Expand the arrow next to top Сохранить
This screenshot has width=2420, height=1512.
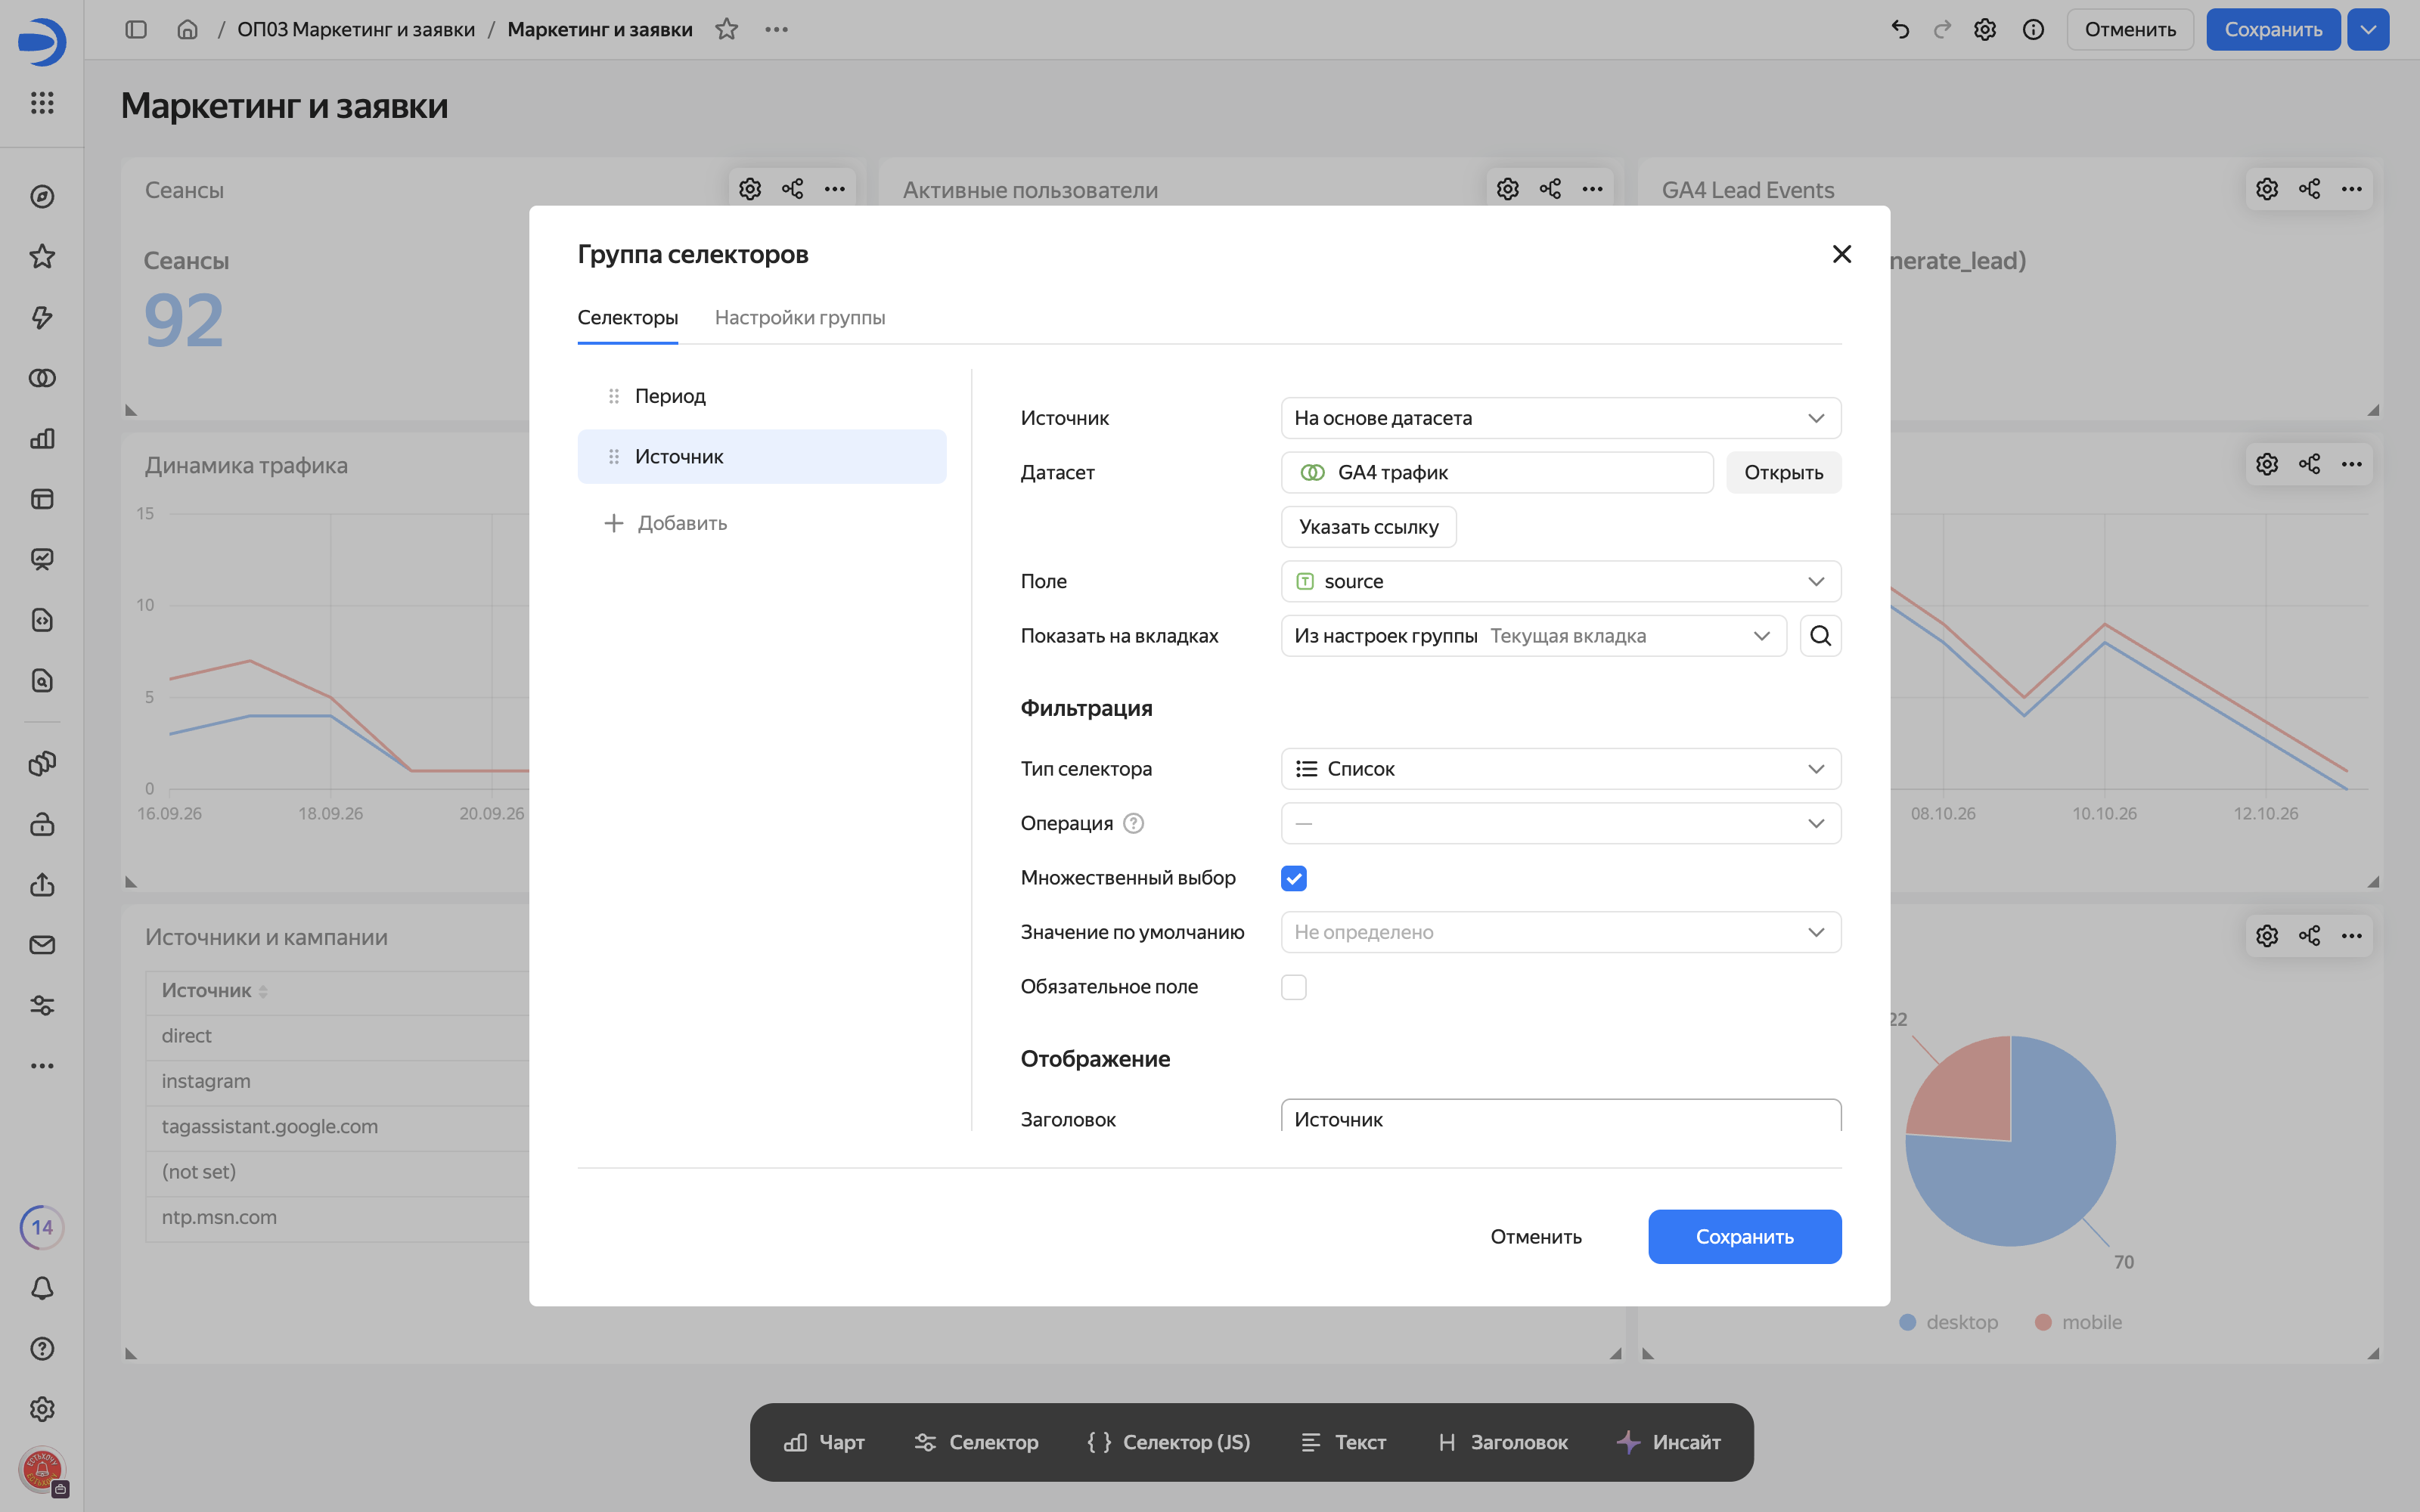[x=2367, y=29]
